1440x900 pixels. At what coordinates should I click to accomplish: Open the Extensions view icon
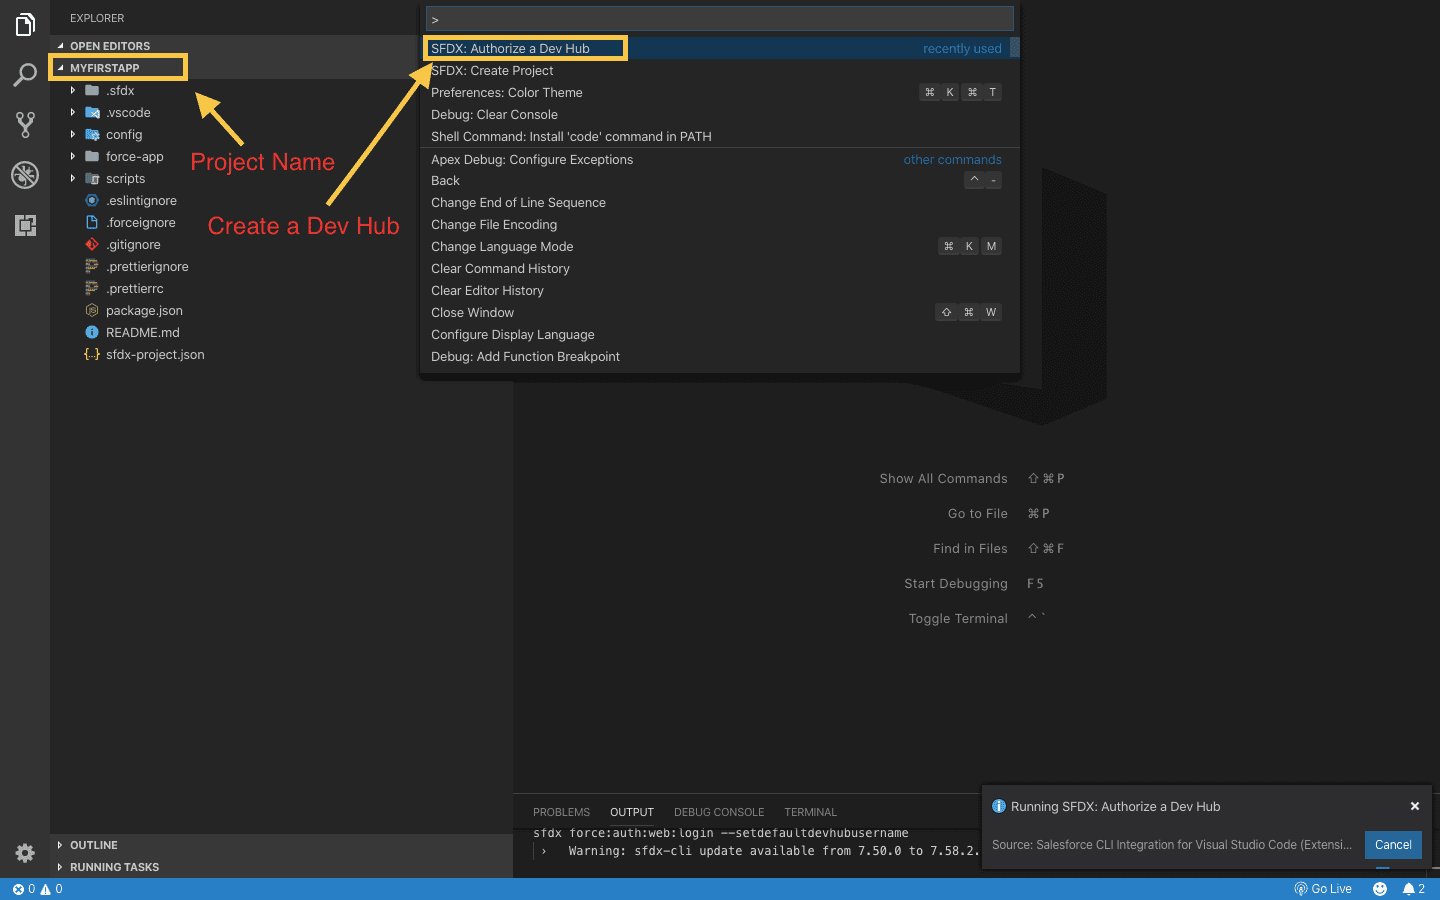click(x=25, y=225)
